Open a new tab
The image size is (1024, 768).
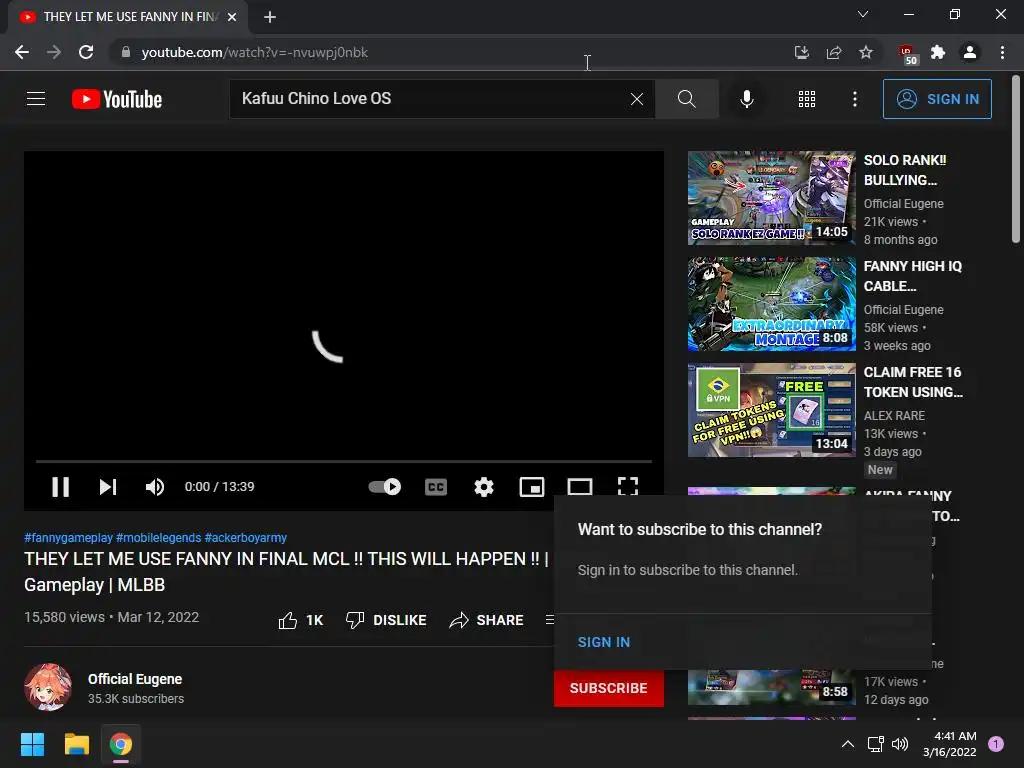[x=270, y=17]
